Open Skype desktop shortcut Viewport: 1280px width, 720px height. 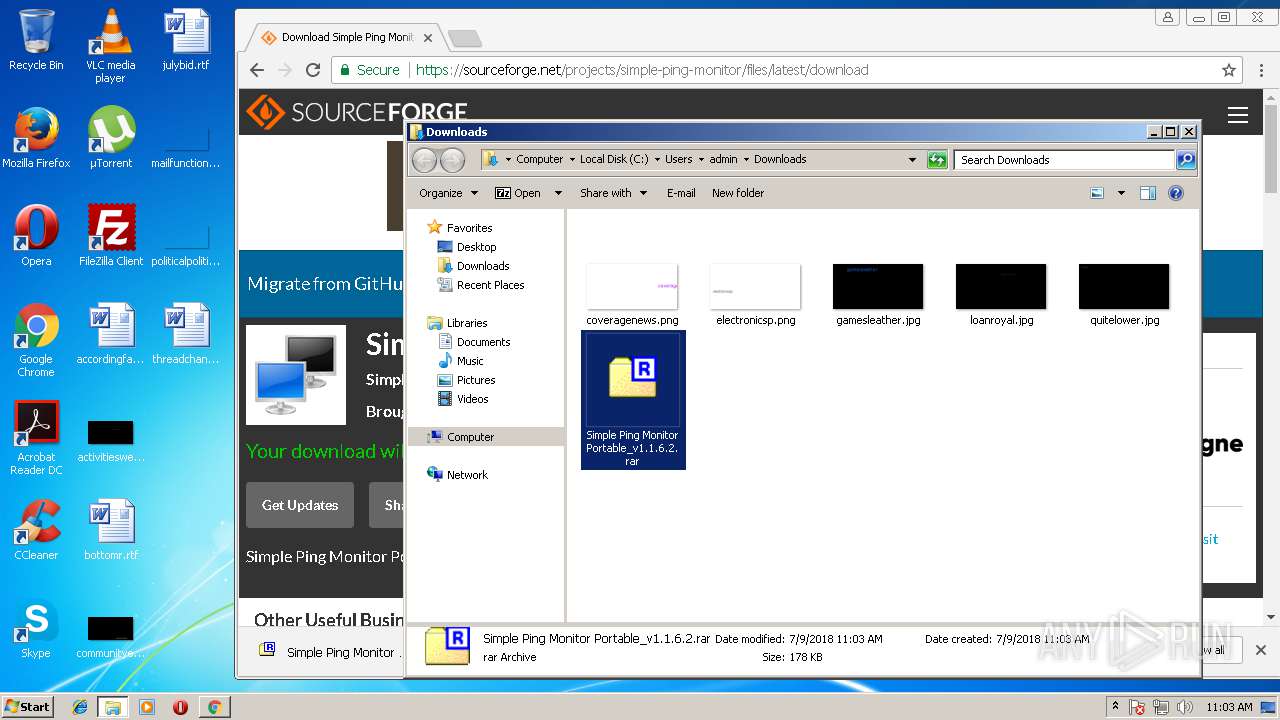click(x=36, y=628)
